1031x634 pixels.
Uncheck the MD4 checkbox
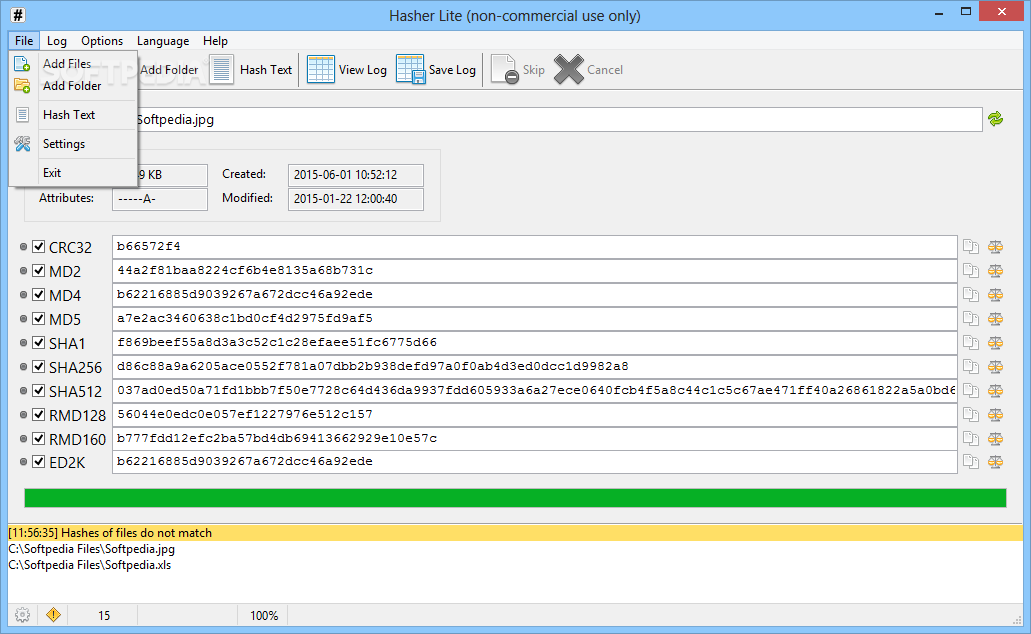click(x=39, y=295)
